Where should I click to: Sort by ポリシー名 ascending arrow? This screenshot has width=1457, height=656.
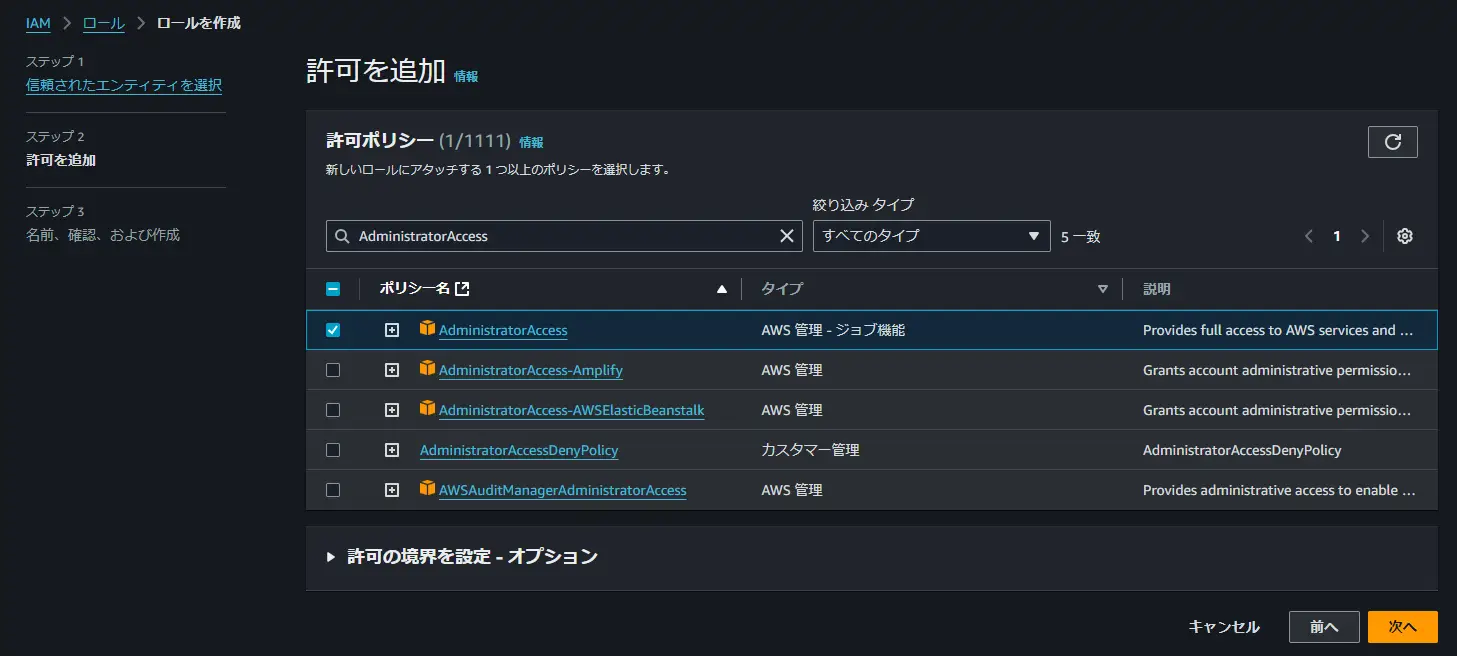pyautogui.click(x=722, y=289)
